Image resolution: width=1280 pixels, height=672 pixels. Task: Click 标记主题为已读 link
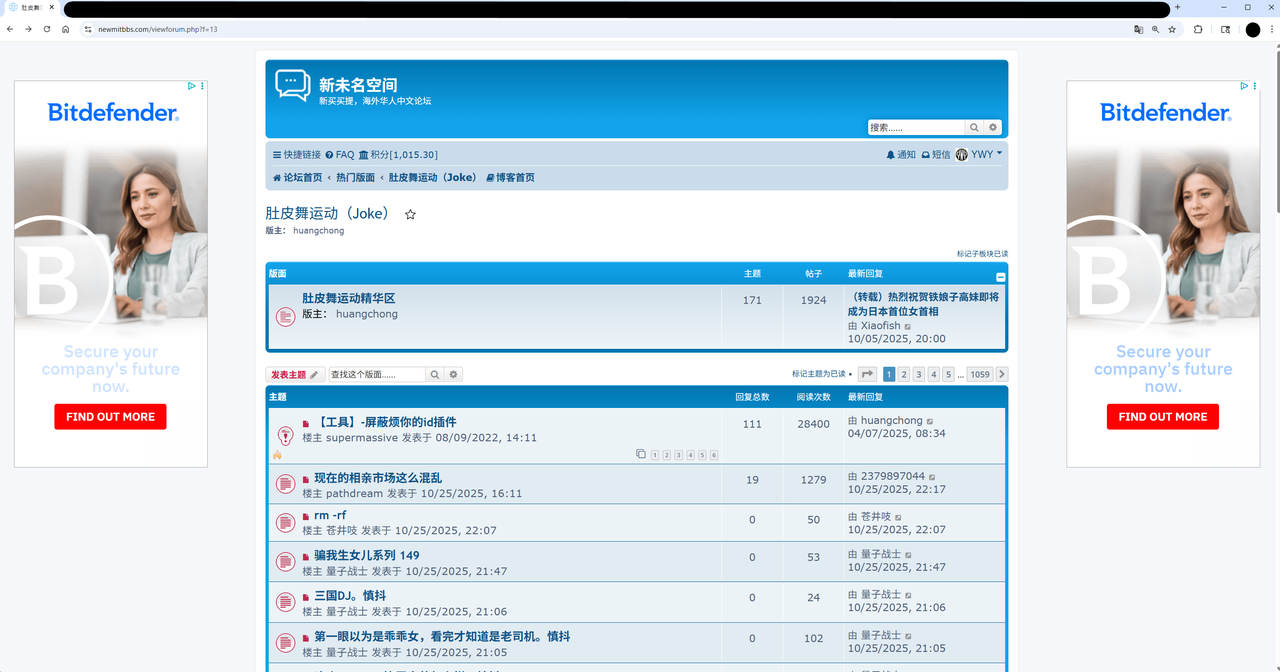[819, 374]
